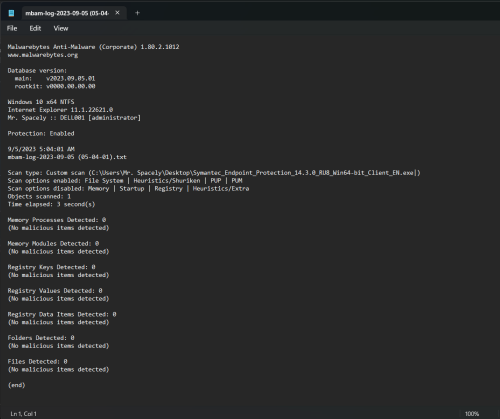The width and height of the screenshot is (500, 419).
Task: Place cursor on Malwarebytes Anti-Malware title line
Action: (93, 47)
